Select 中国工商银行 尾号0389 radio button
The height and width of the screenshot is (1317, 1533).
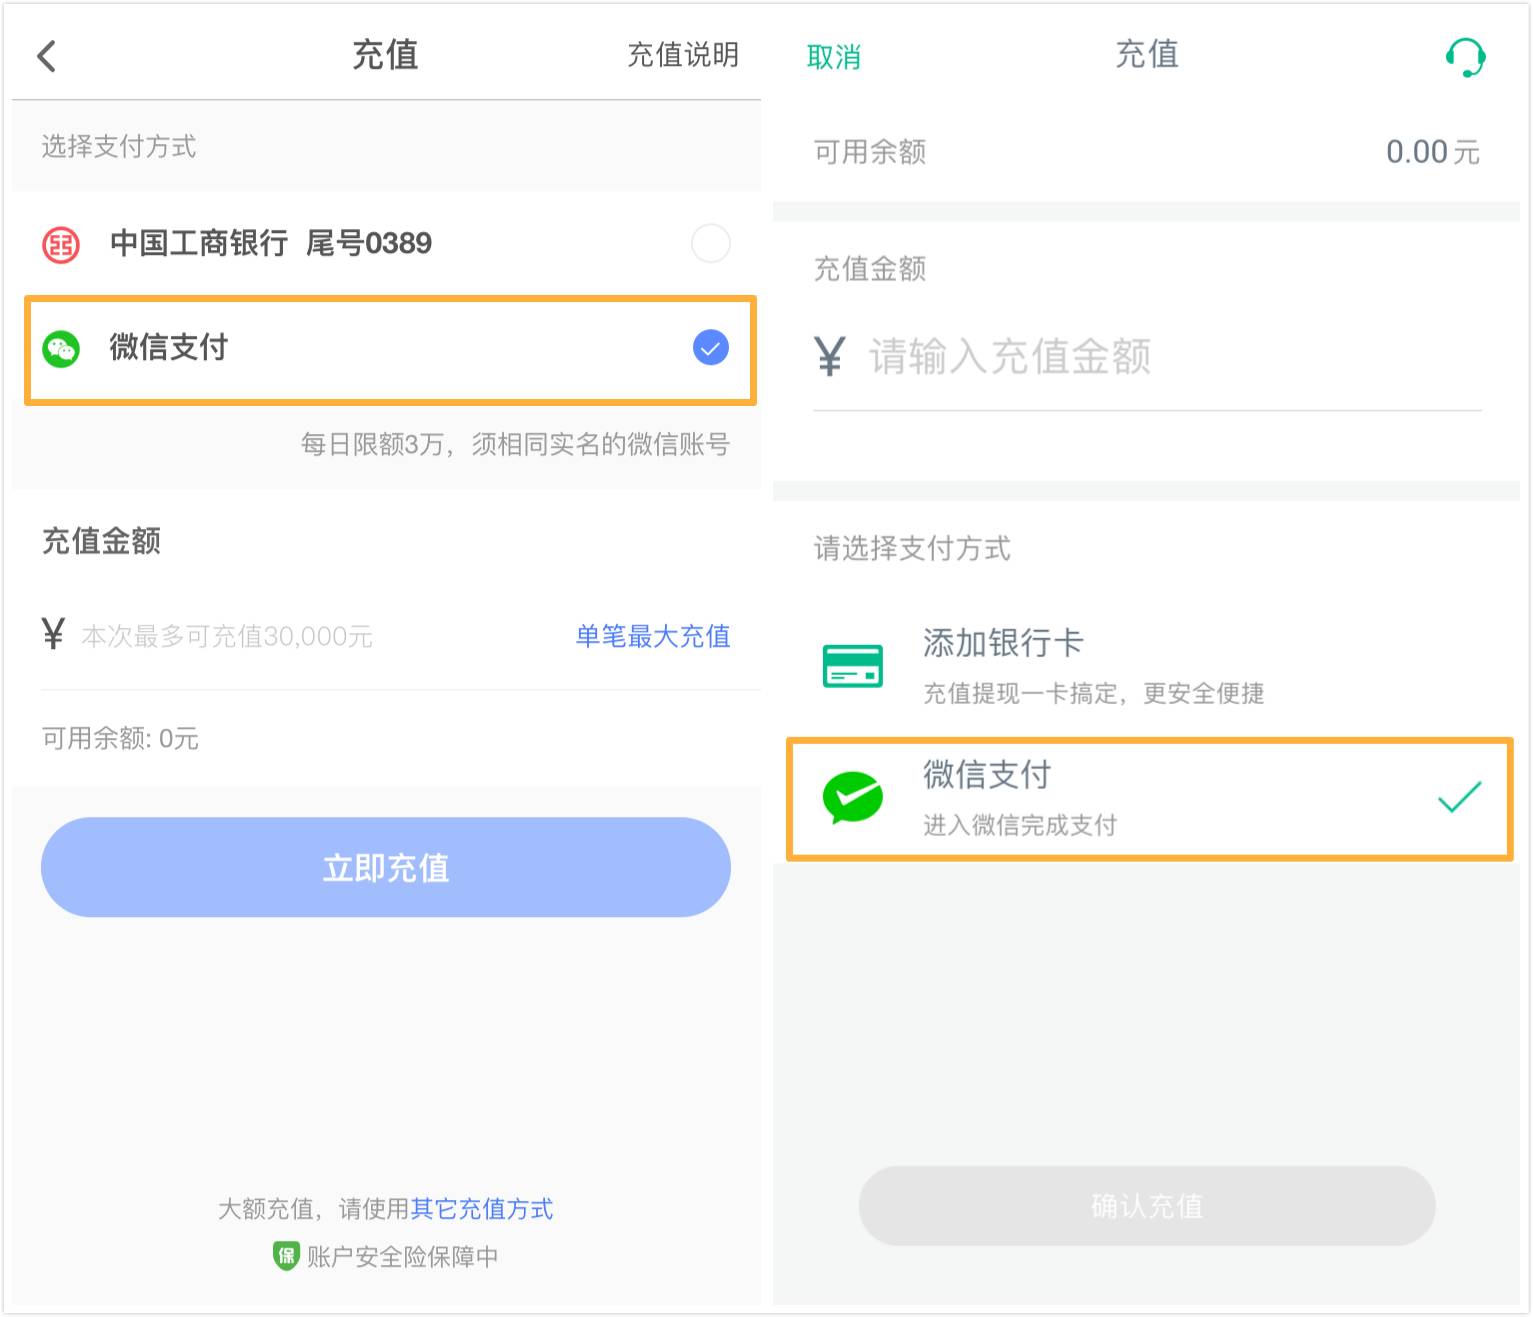(x=710, y=243)
